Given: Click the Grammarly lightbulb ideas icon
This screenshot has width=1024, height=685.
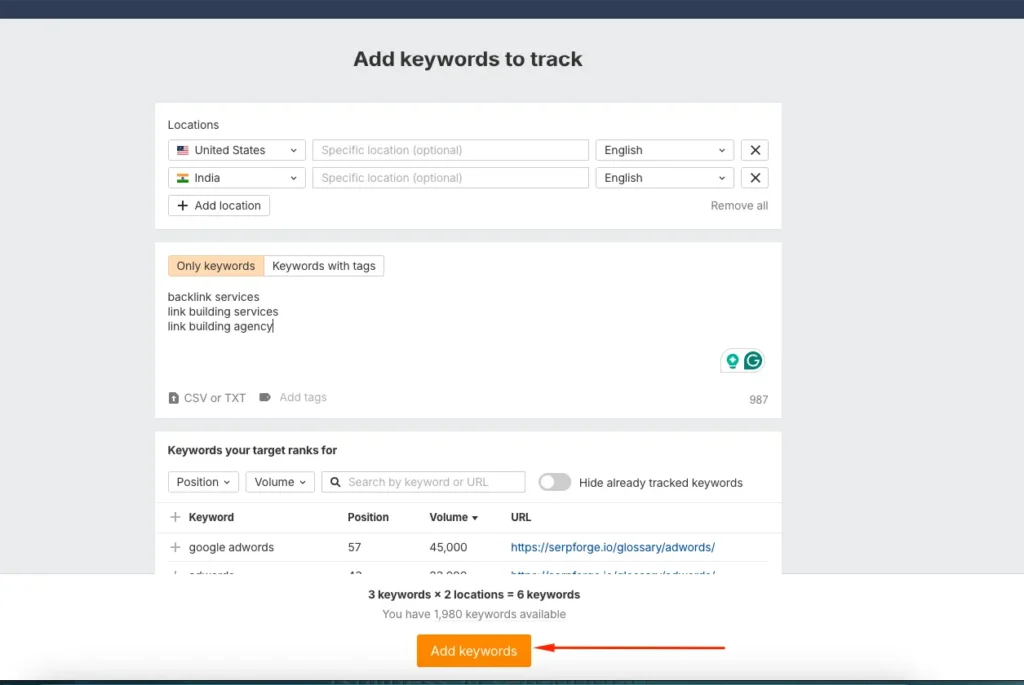Looking at the screenshot, I should [x=733, y=360].
